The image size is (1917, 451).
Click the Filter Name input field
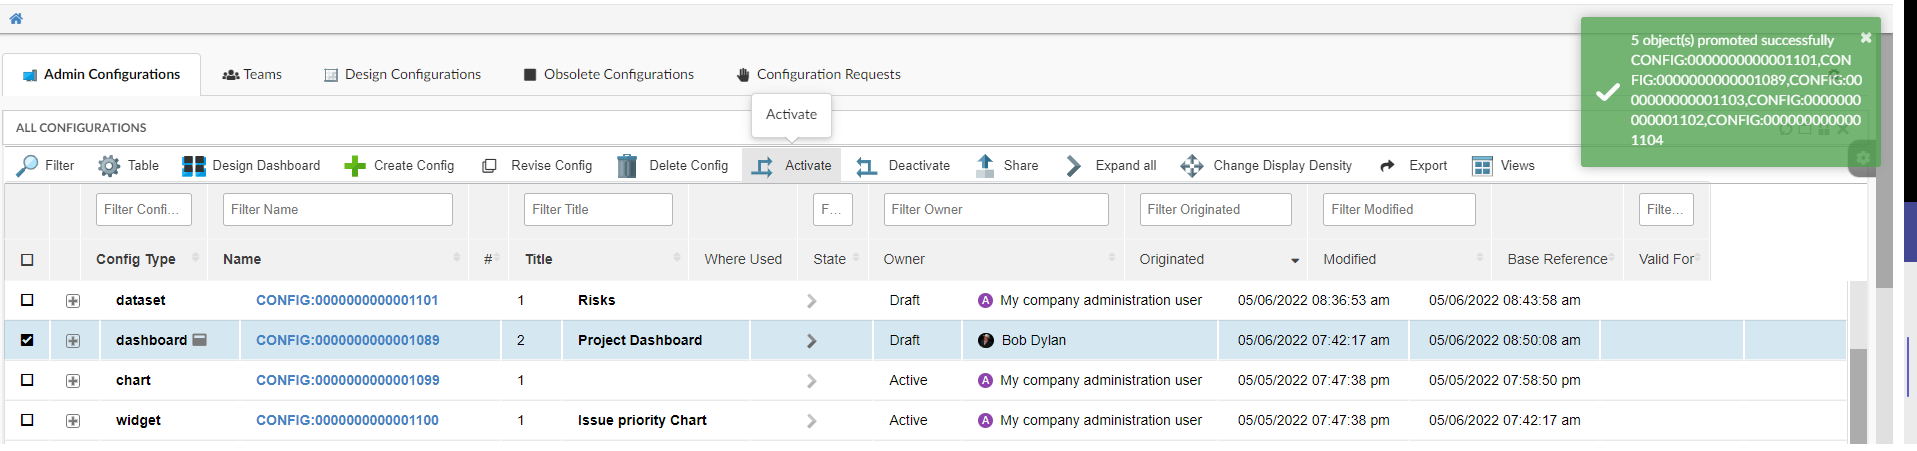(338, 210)
